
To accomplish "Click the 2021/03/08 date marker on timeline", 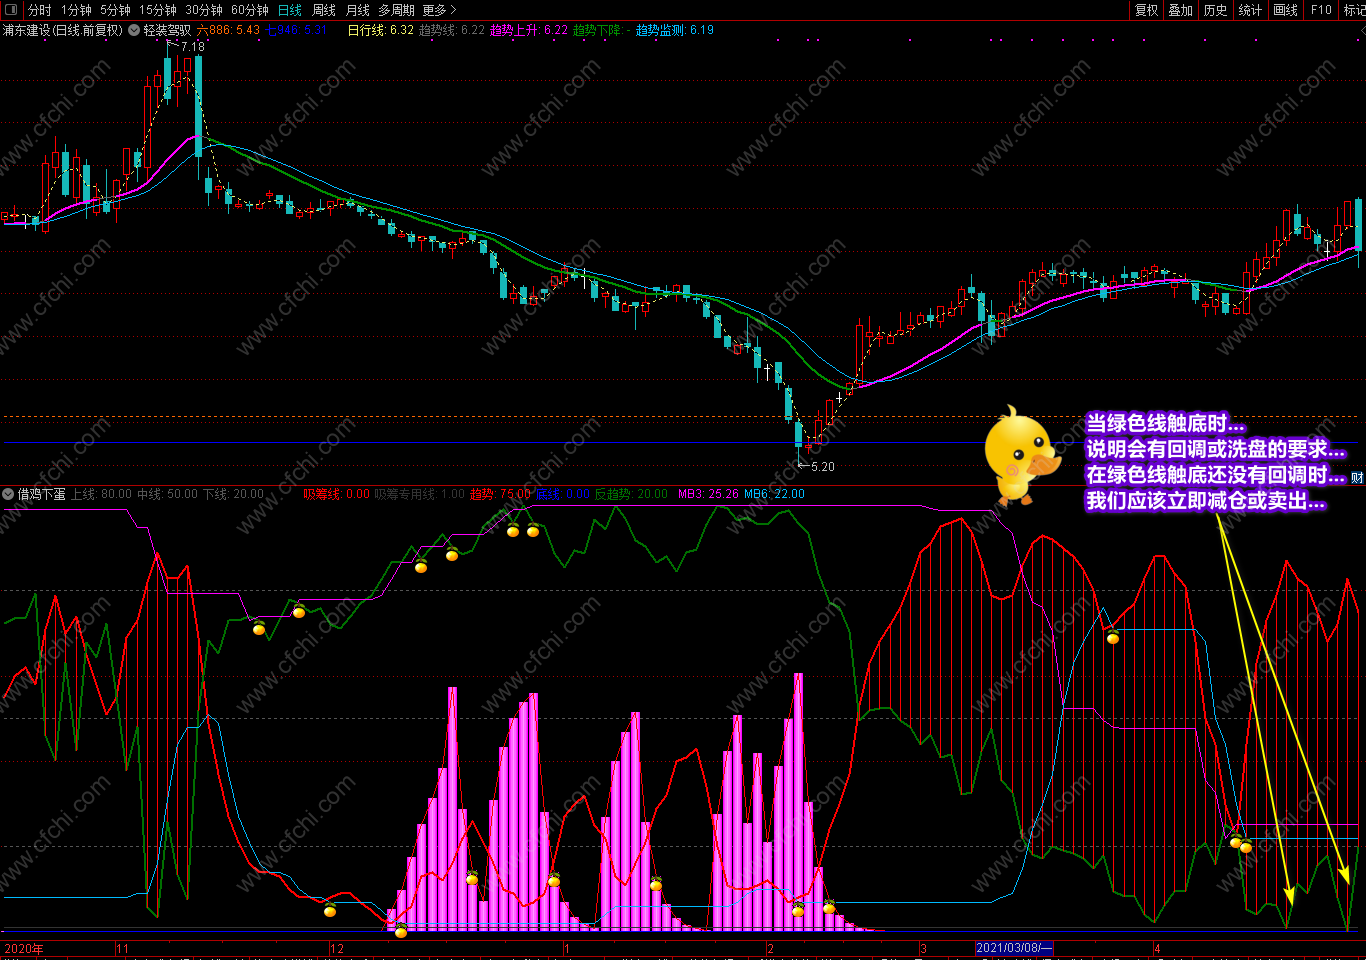I will tap(1014, 948).
